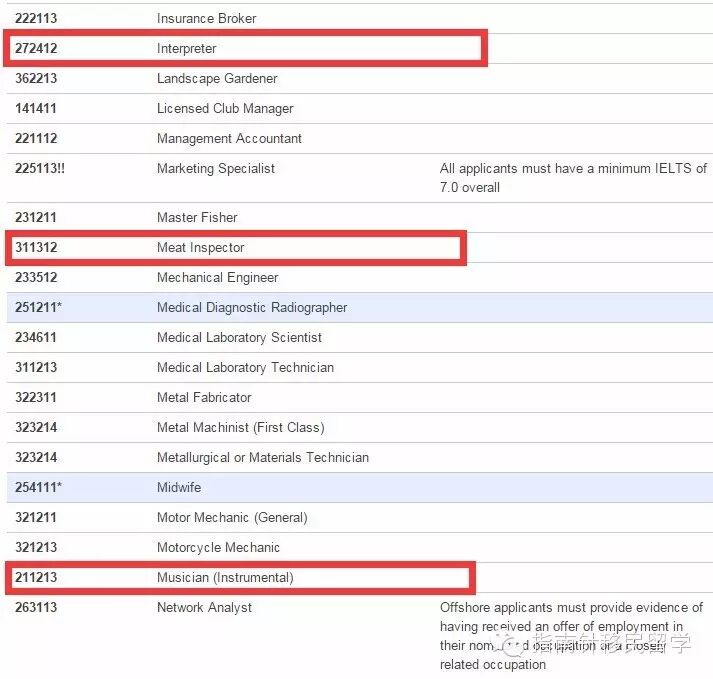
Task: Select occupation code 321213
Action: 36,548
